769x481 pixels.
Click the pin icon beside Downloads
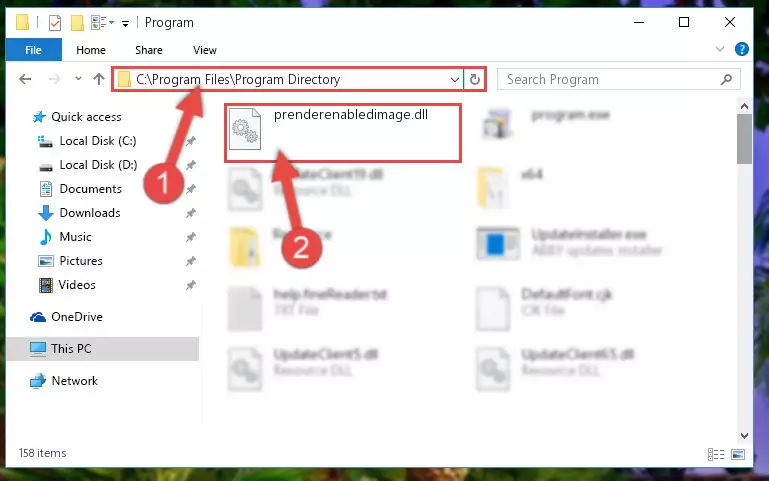coord(190,213)
